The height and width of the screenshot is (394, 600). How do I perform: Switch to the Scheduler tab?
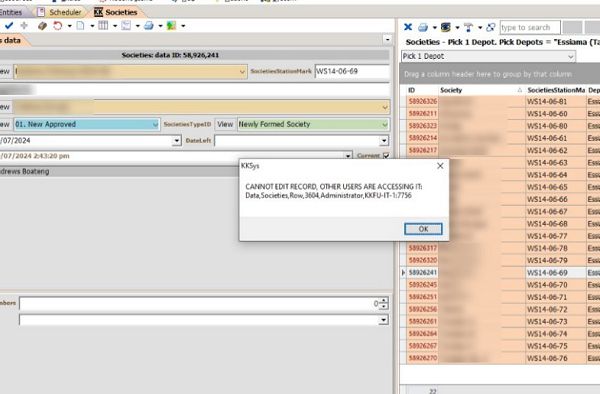(60, 12)
